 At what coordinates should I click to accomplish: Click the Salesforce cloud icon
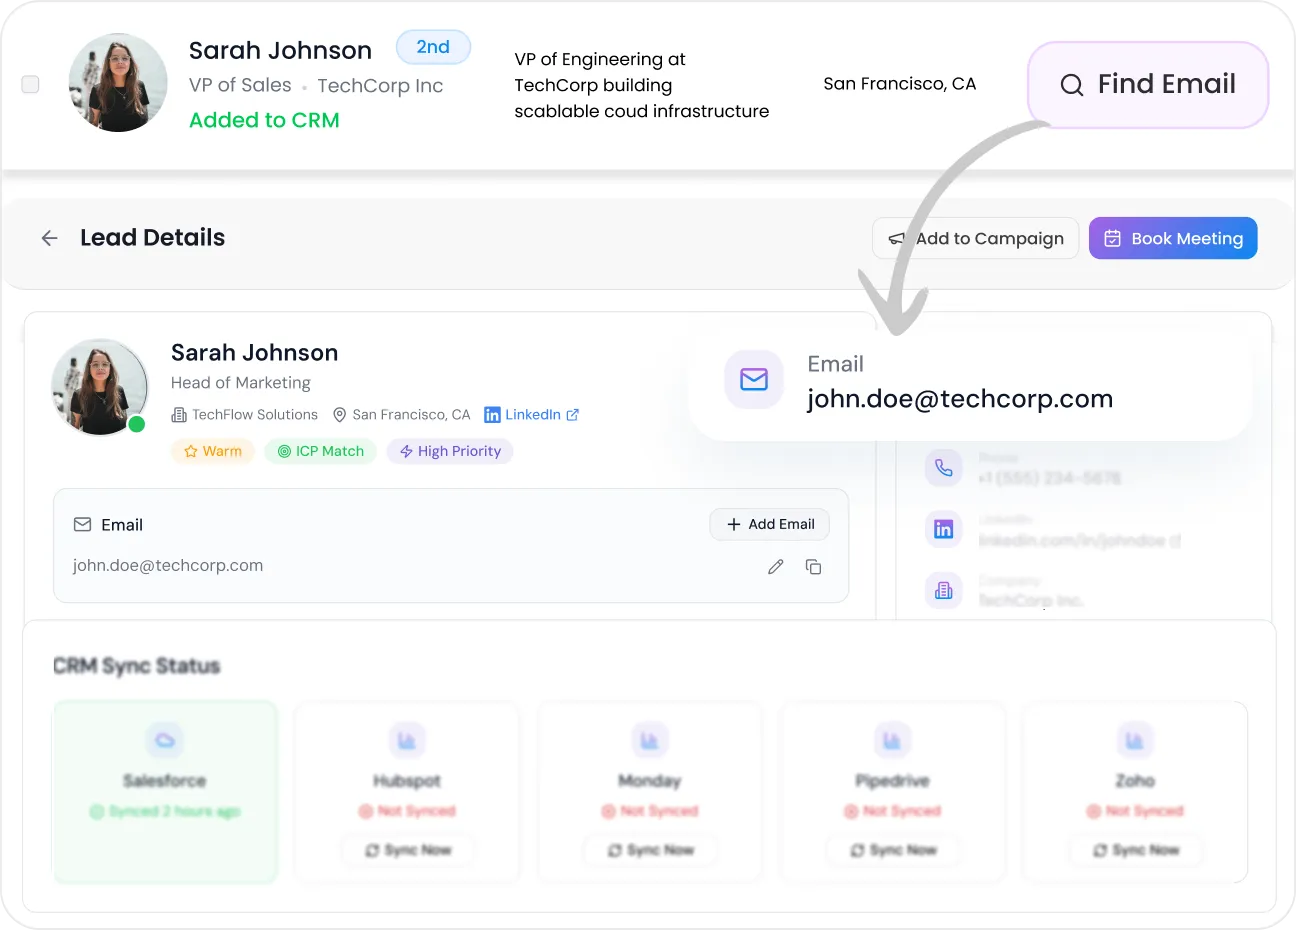[165, 741]
